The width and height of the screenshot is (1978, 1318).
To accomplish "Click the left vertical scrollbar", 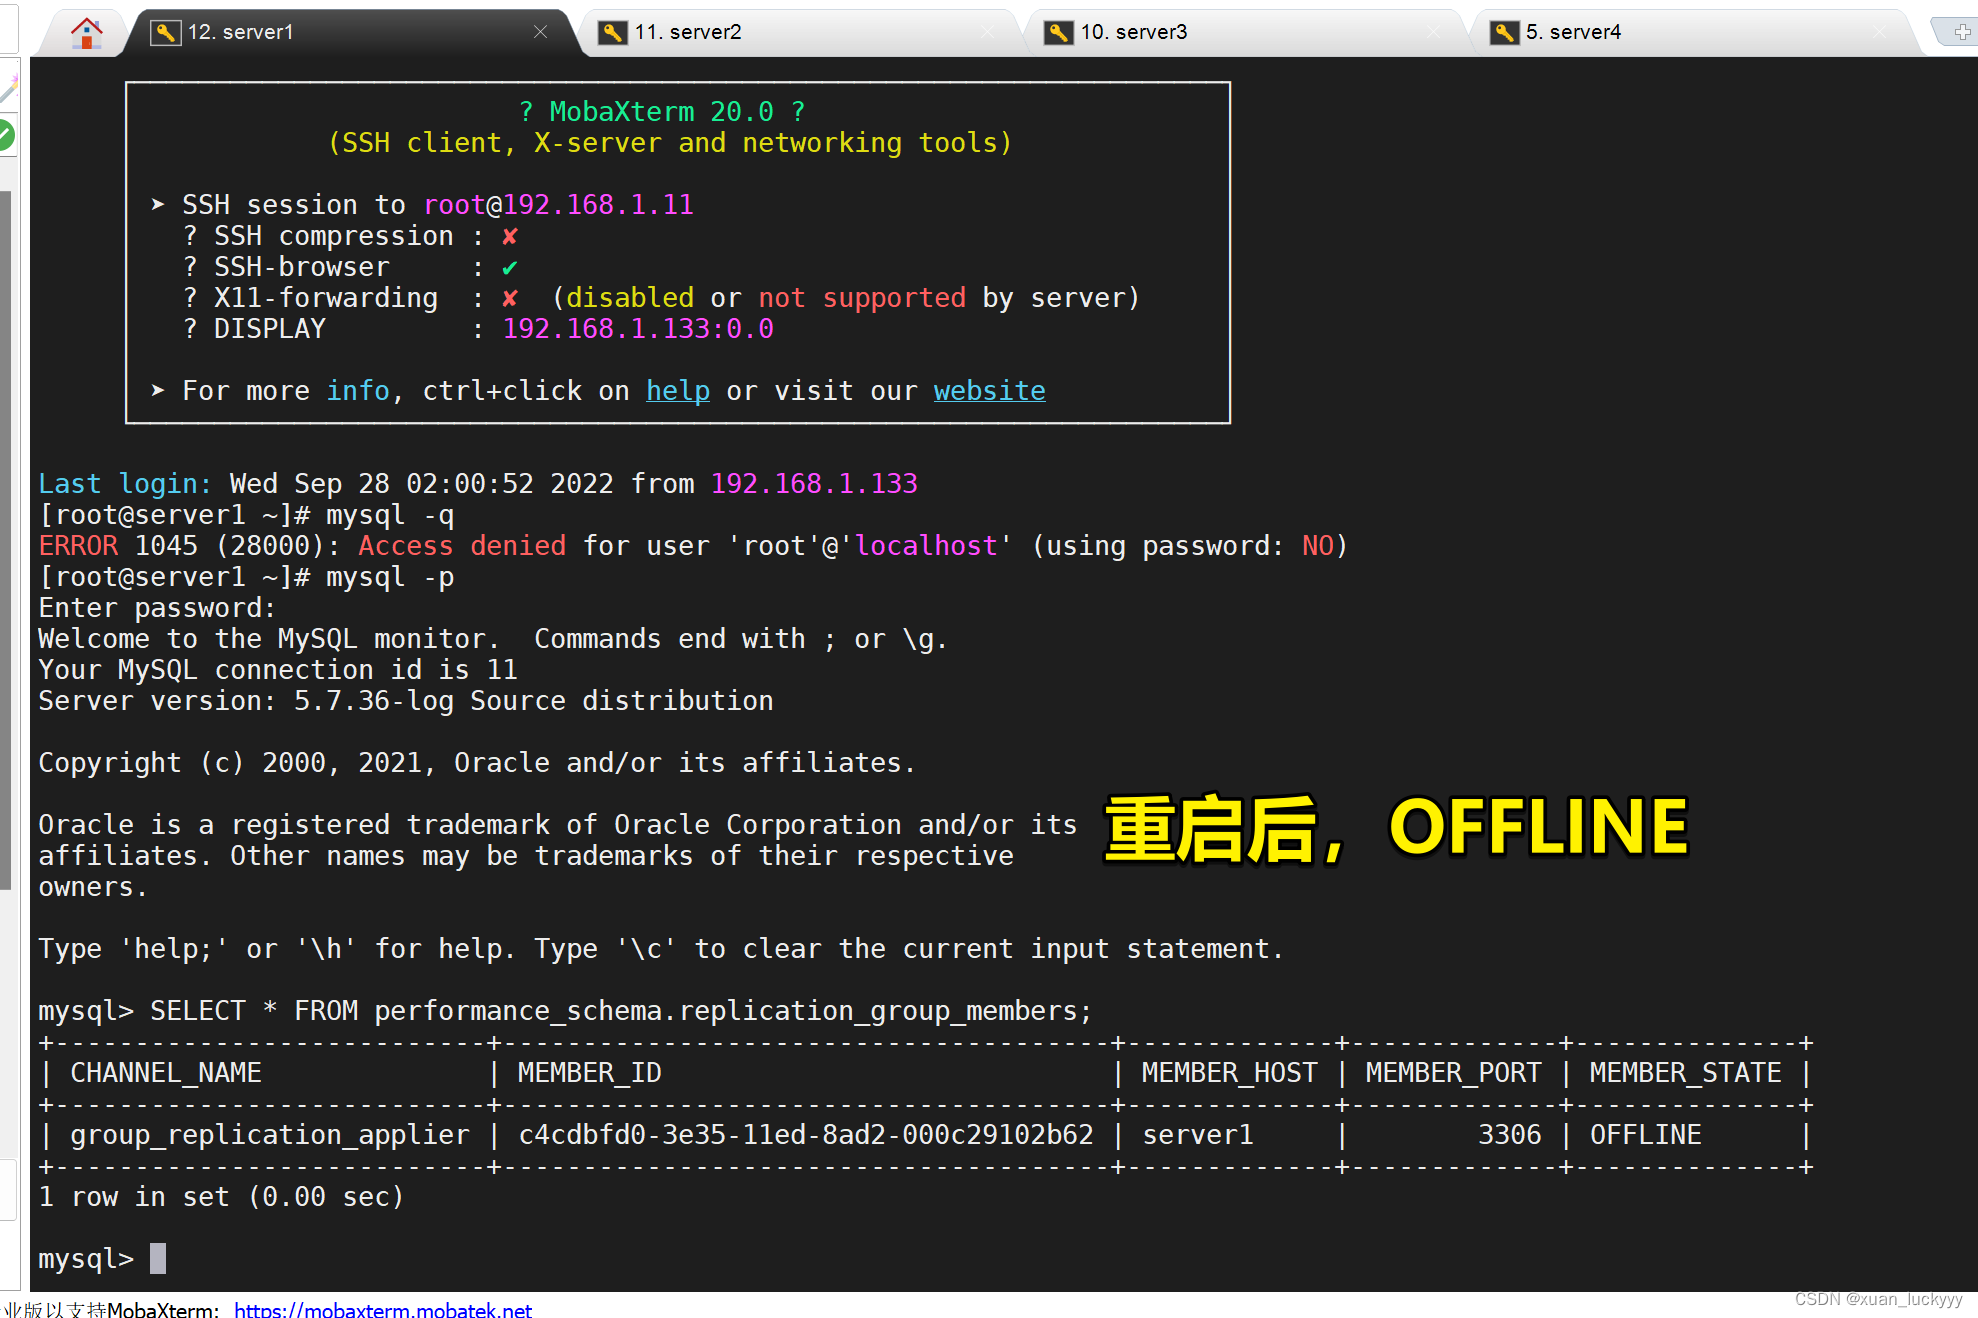I will pyautogui.click(x=6, y=540).
